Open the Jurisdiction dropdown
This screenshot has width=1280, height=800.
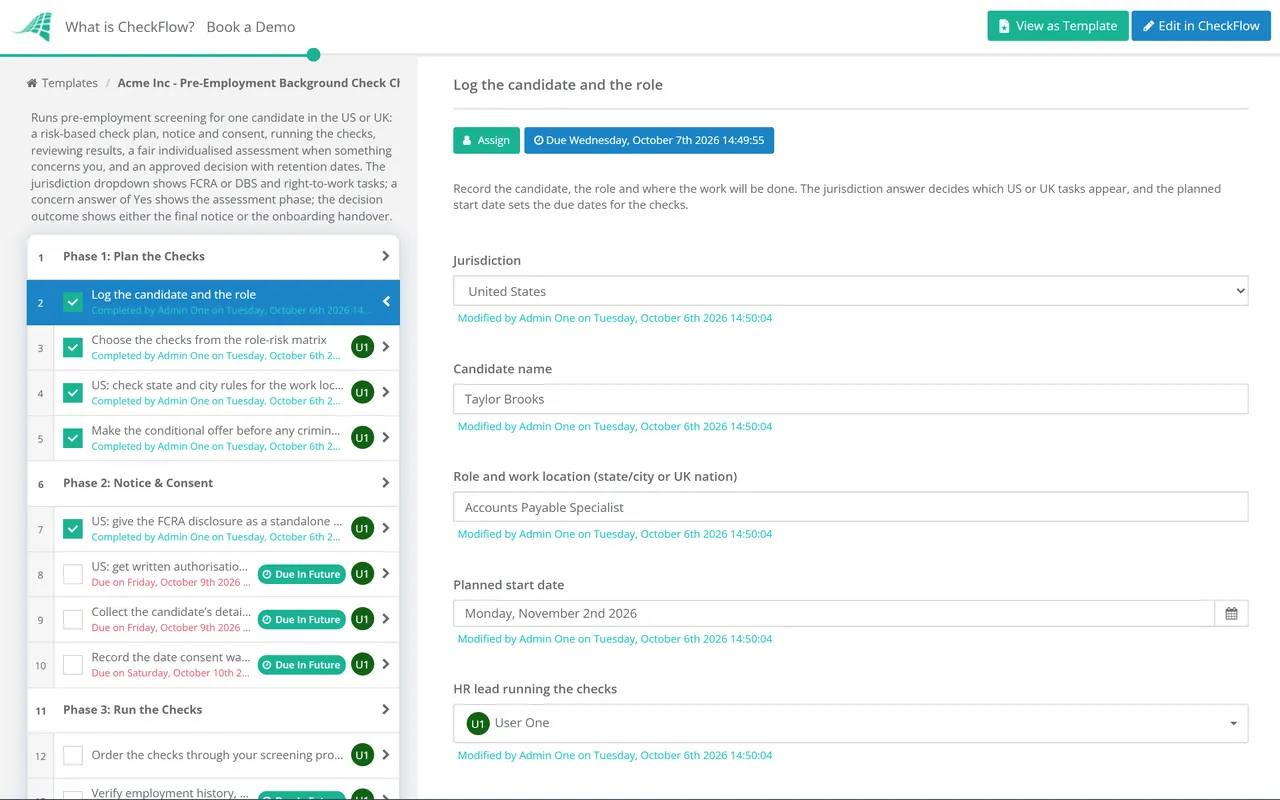coord(850,291)
